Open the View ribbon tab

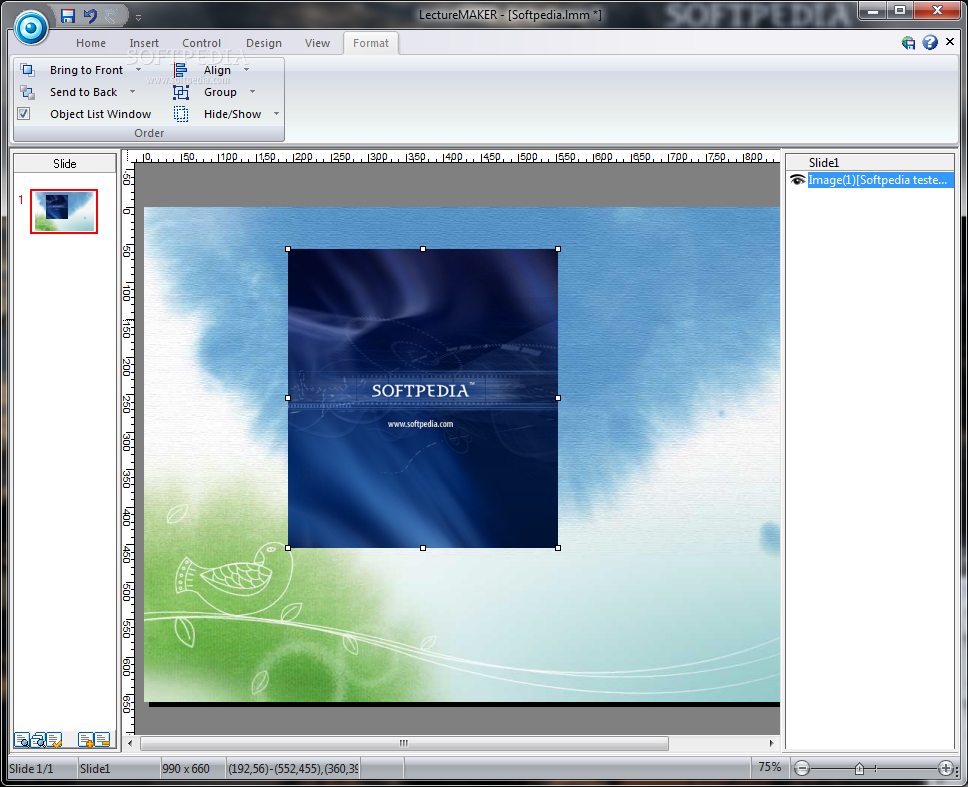tap(317, 43)
